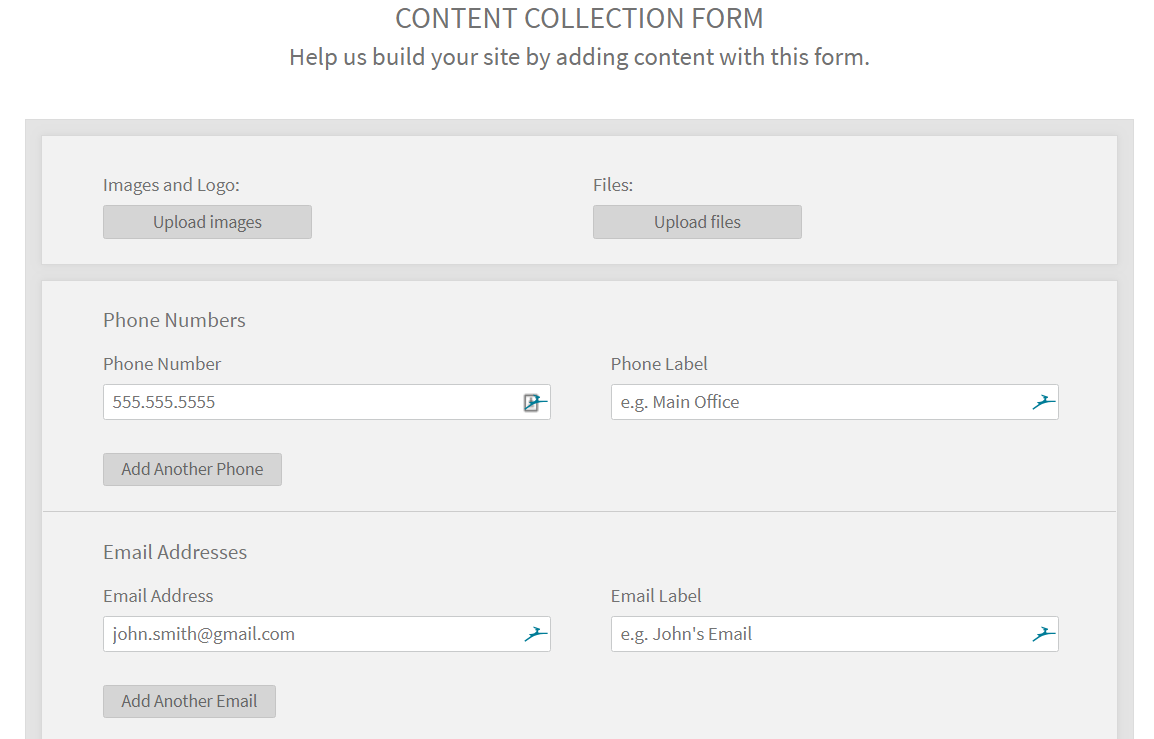This screenshot has width=1154, height=739.
Task: Click the 'Images and Logo:' label
Action: point(171,185)
